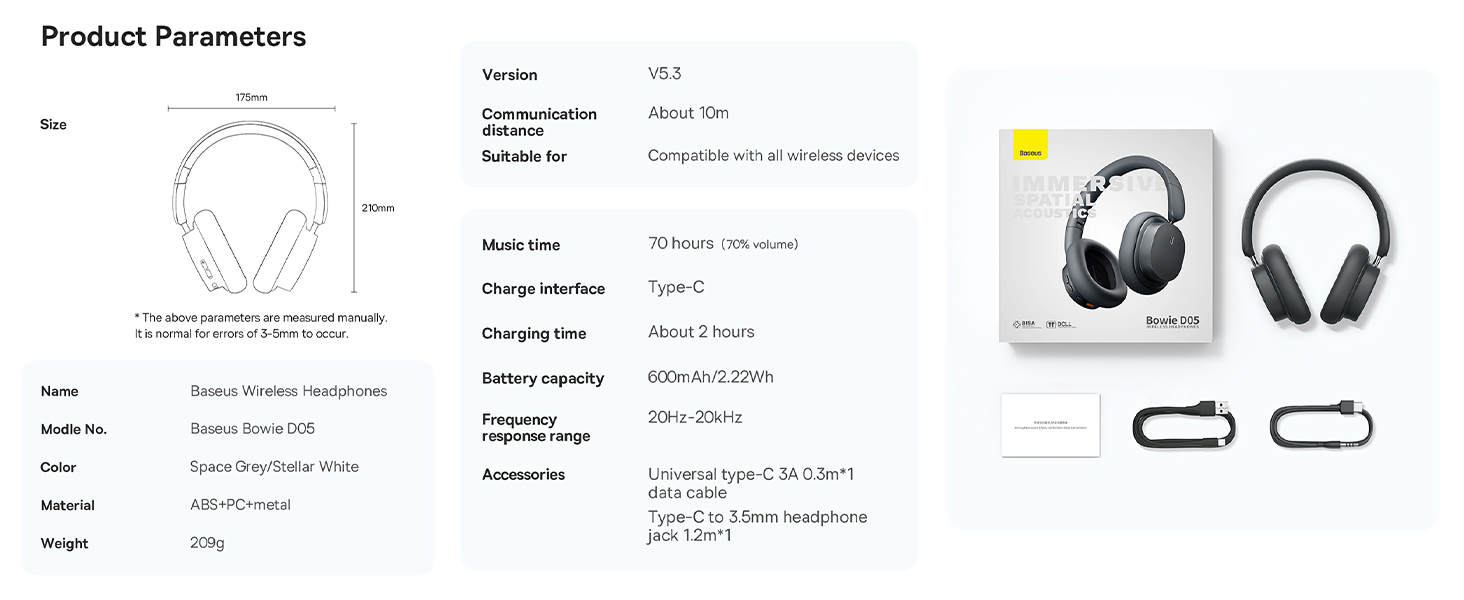Select the USB-A to Type-C cable image
This screenshot has width=1464, height=600.
tap(1184, 424)
